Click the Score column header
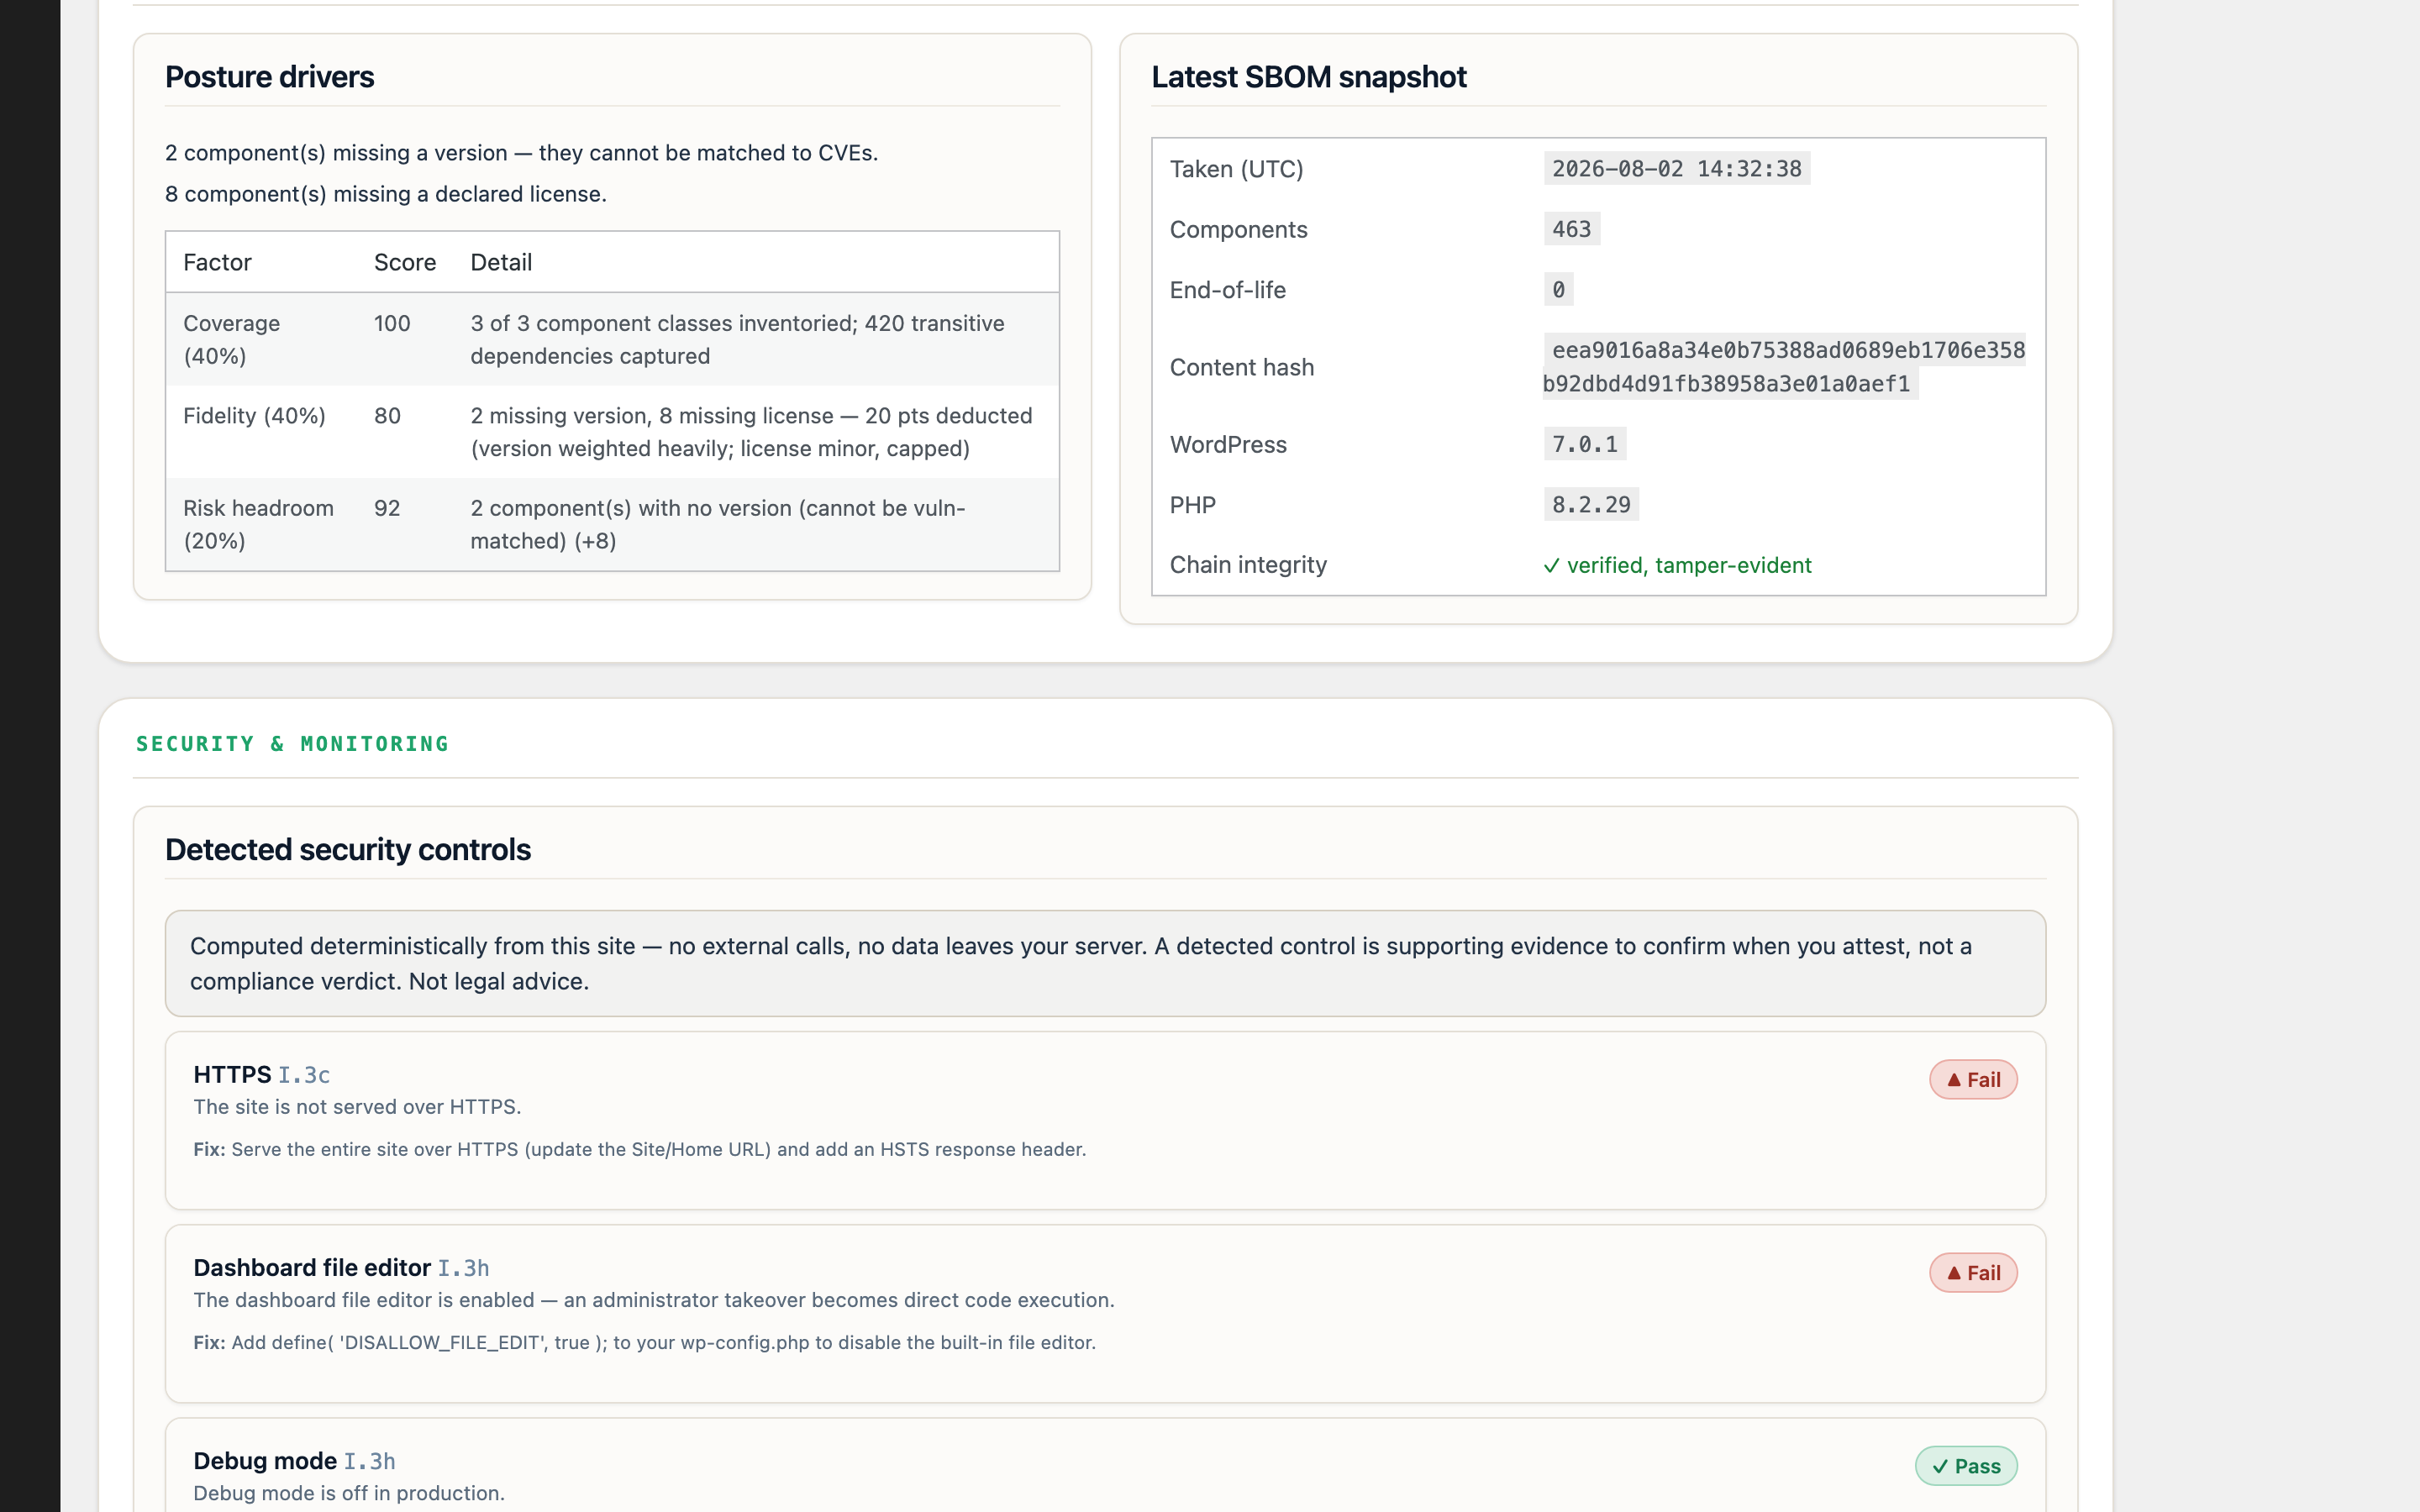Screen dimensions: 2420x1512 click(405, 262)
